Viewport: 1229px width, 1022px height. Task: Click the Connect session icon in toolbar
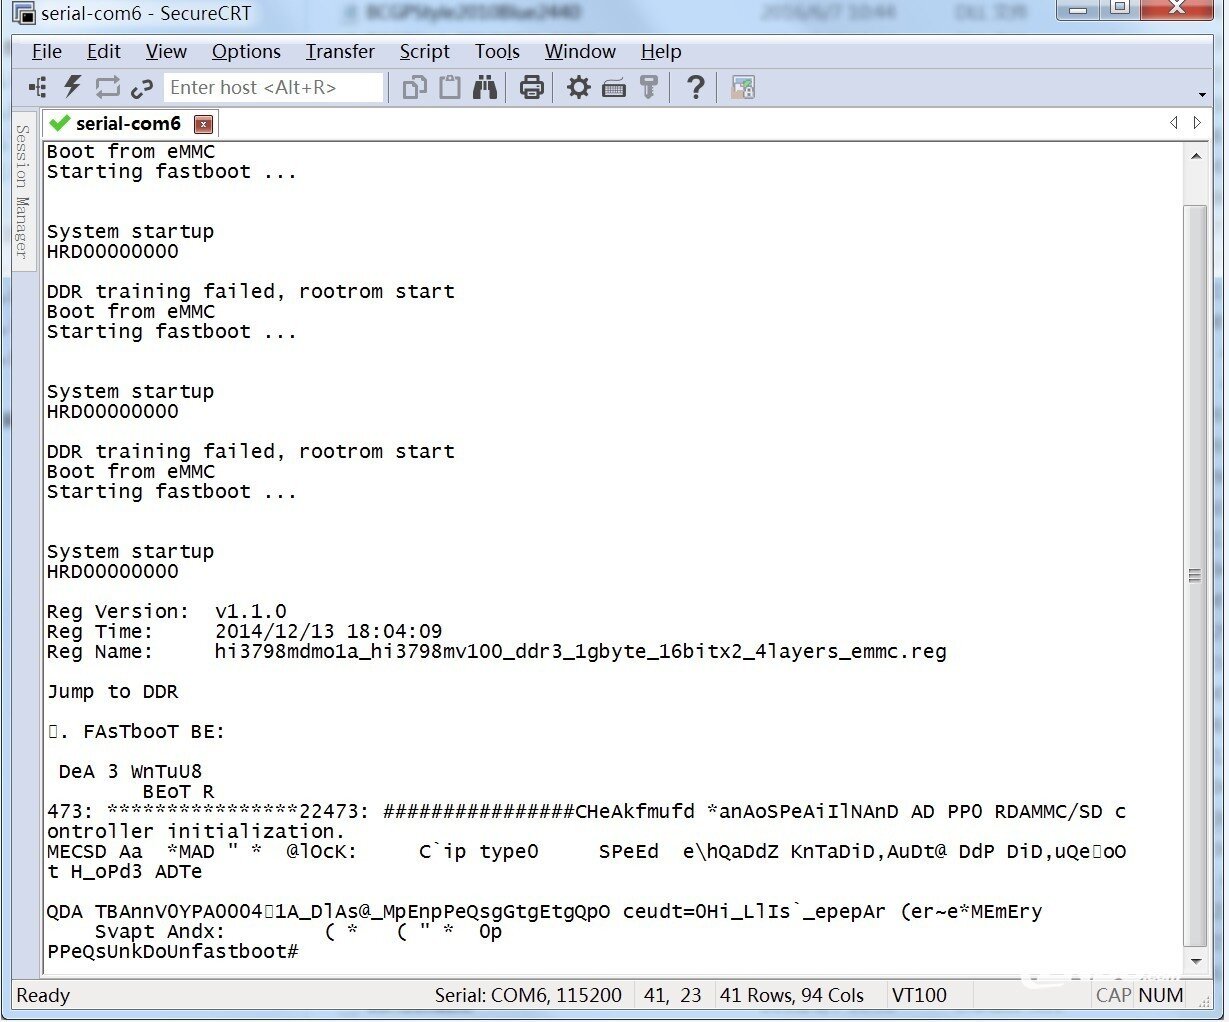(x=38, y=88)
